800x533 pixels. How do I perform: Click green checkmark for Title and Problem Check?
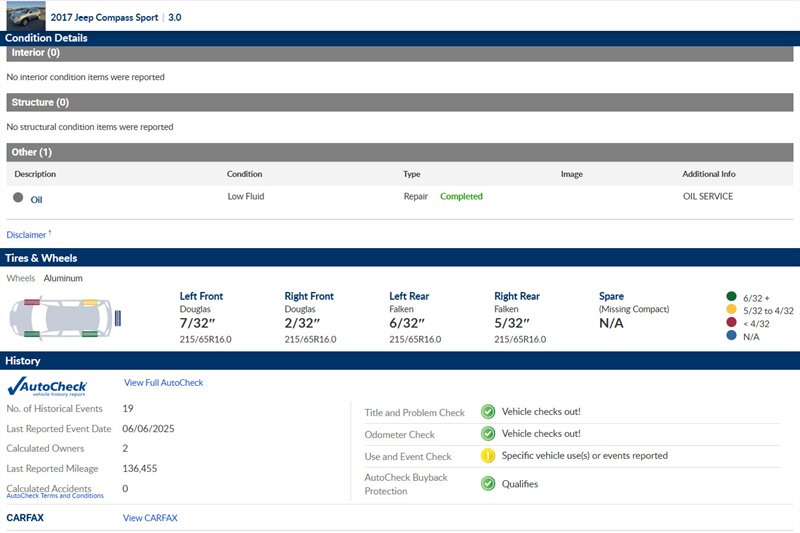(x=488, y=411)
